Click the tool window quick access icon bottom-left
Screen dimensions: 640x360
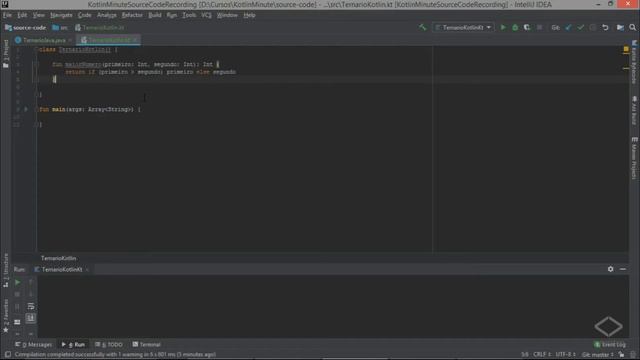tap(7, 355)
